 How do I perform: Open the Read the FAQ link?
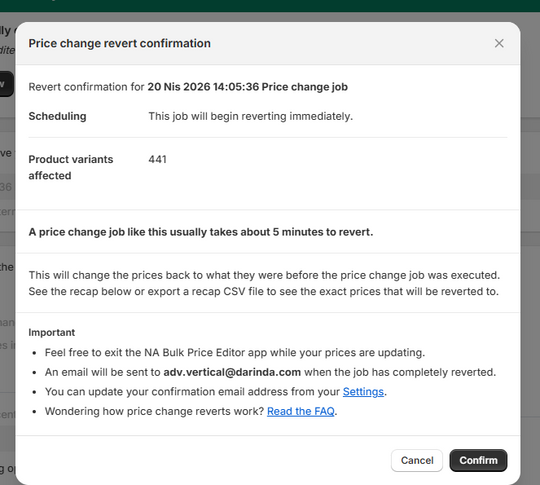click(x=301, y=411)
